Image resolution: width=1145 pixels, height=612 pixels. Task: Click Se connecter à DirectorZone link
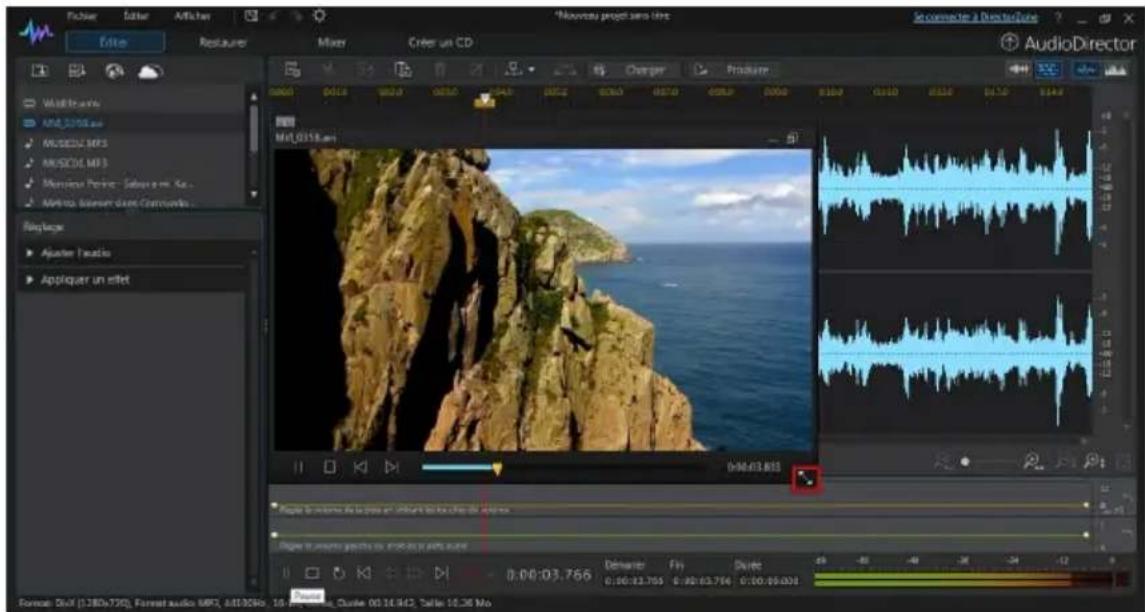pyautogui.click(x=975, y=16)
